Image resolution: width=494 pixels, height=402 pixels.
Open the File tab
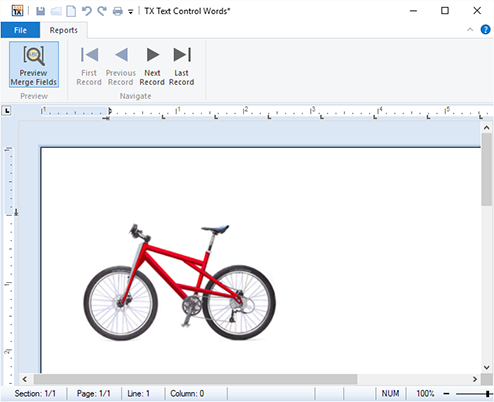click(x=20, y=30)
